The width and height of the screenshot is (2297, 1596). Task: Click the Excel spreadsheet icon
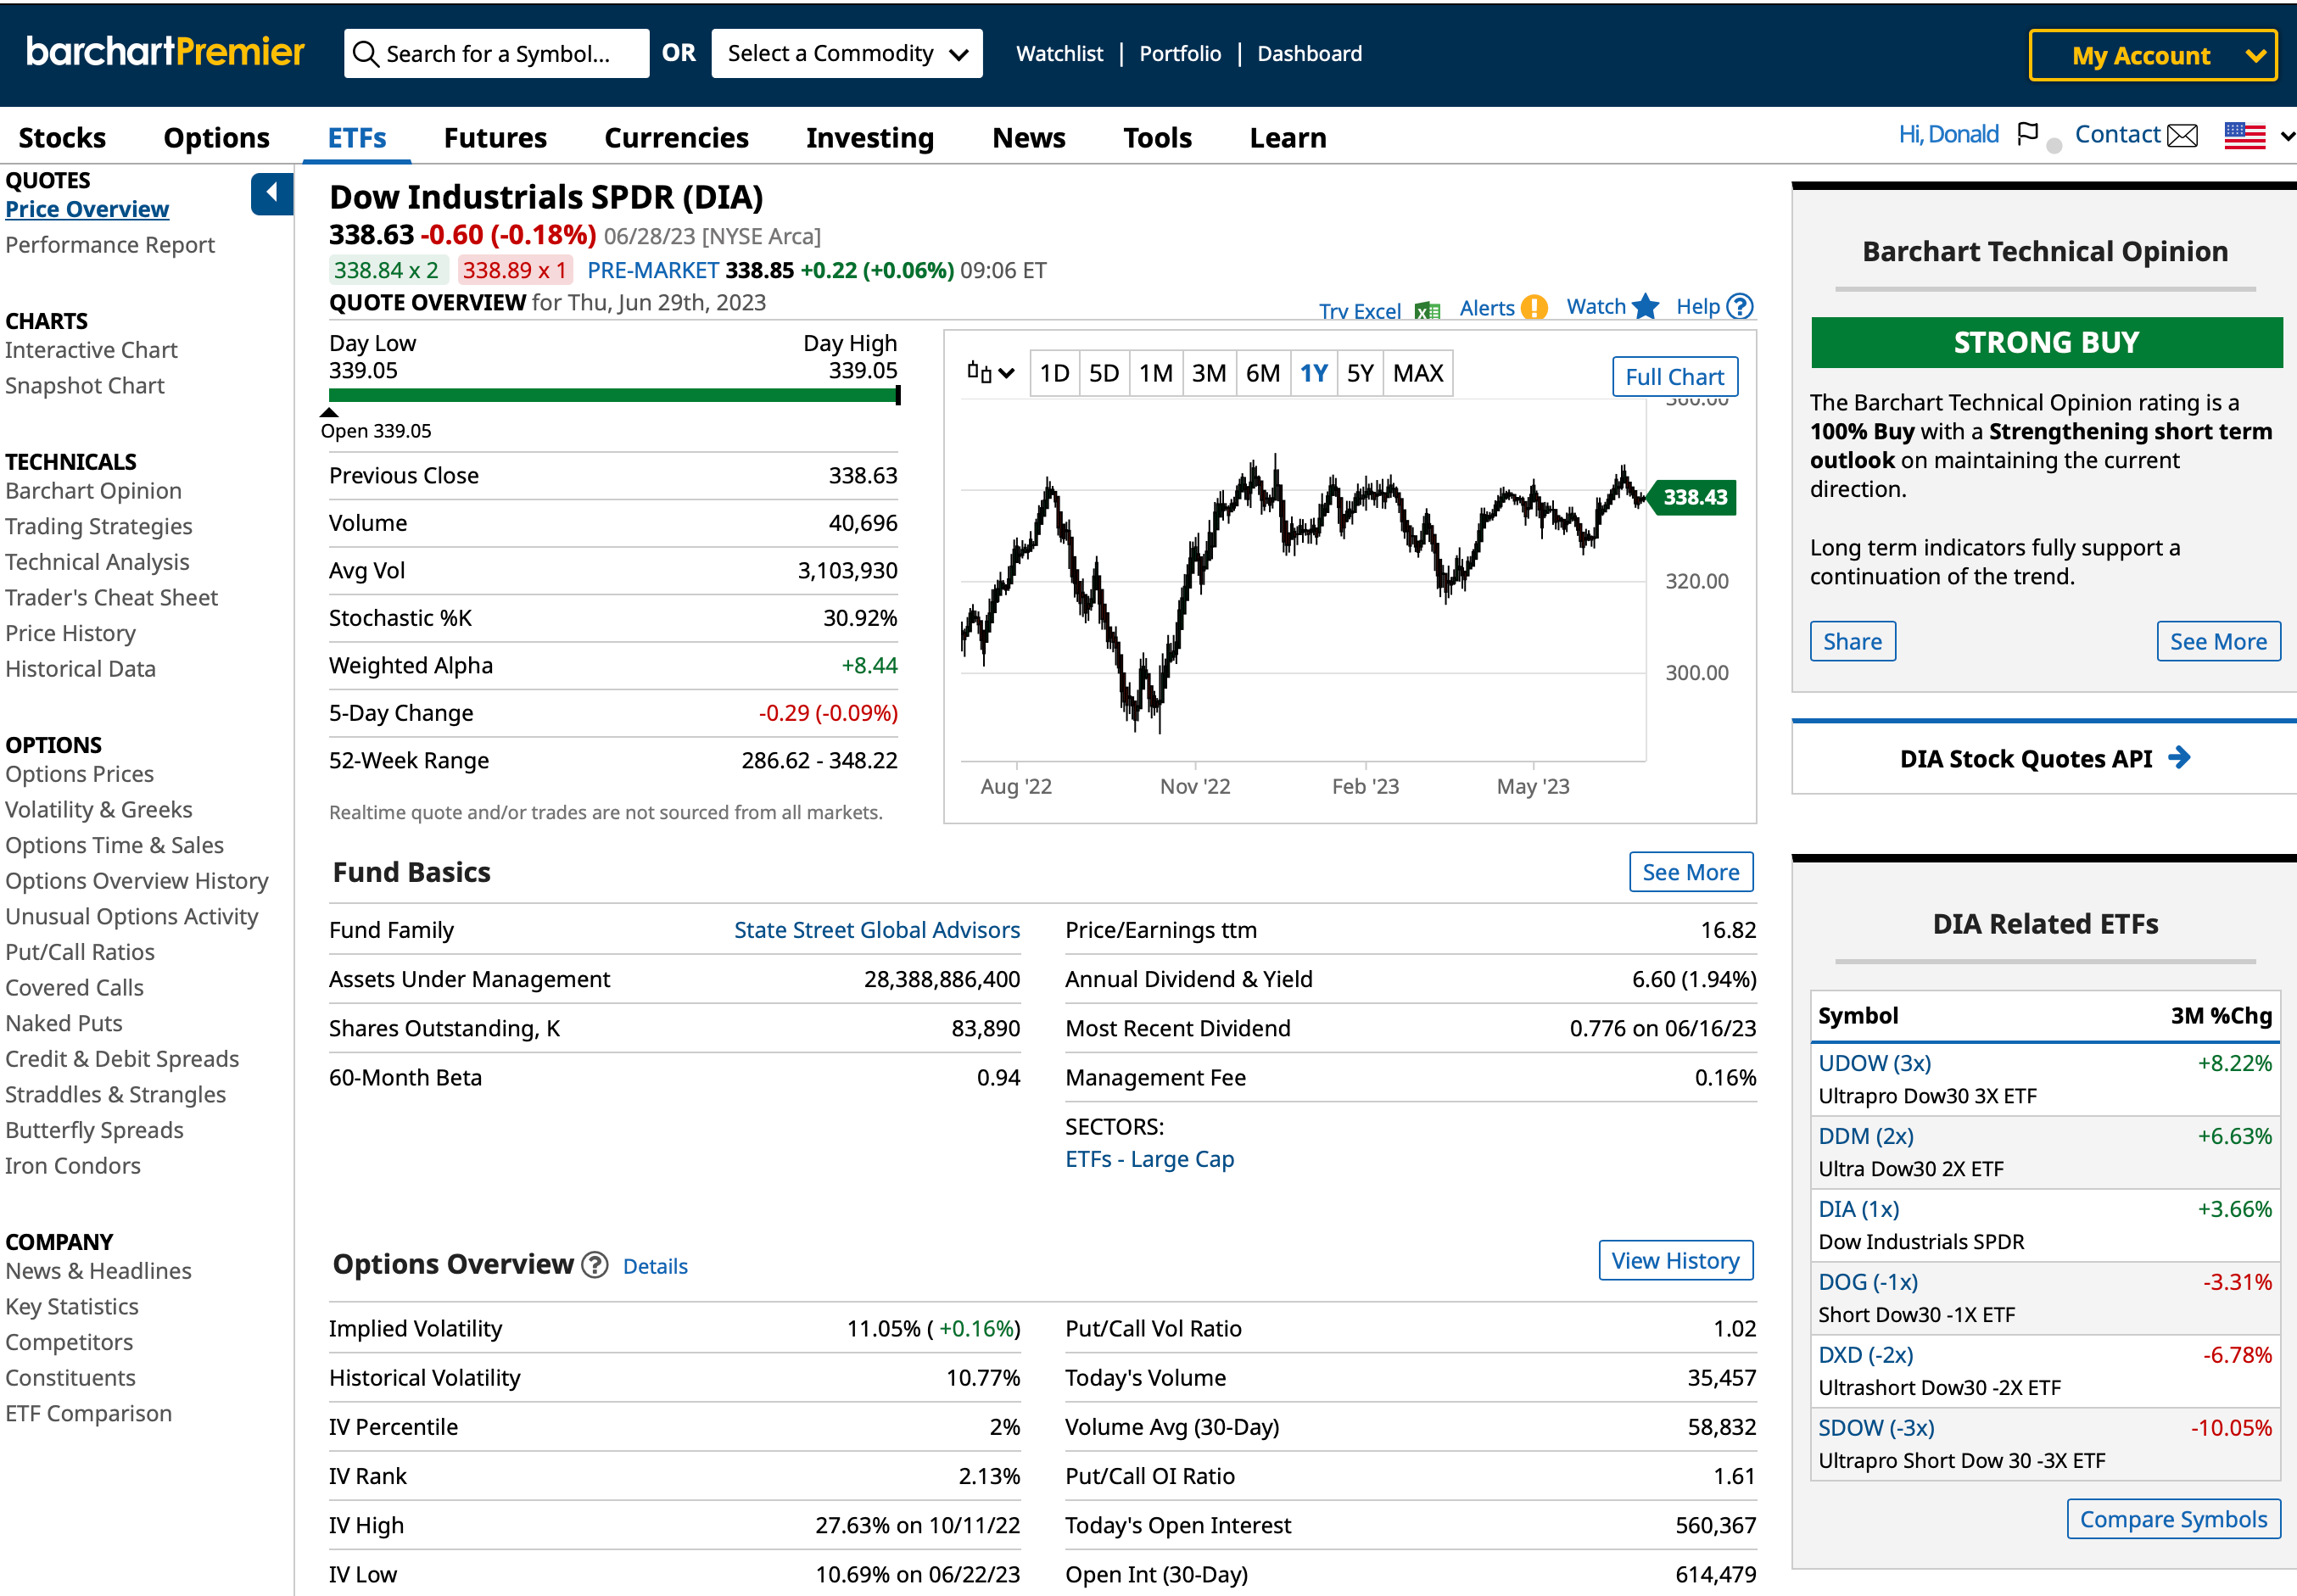point(1427,311)
